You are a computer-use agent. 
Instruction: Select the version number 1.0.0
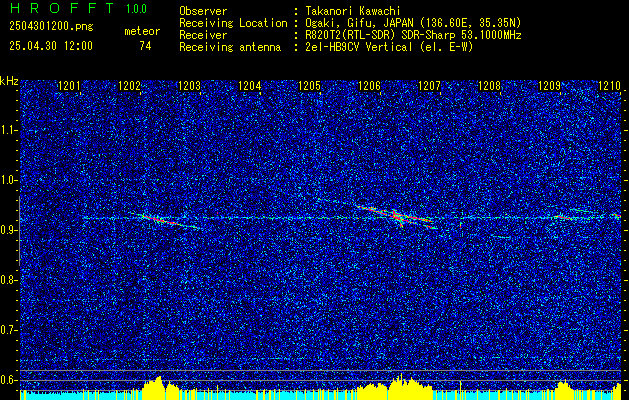tap(136, 9)
